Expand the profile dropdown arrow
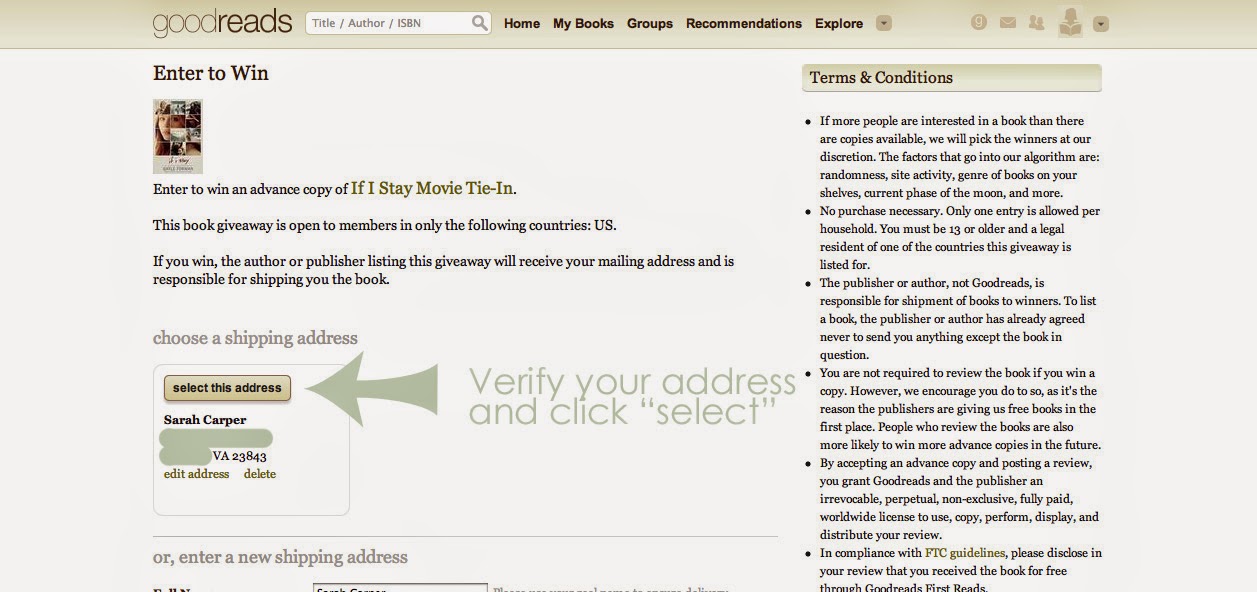The width and height of the screenshot is (1257, 592). point(1100,23)
